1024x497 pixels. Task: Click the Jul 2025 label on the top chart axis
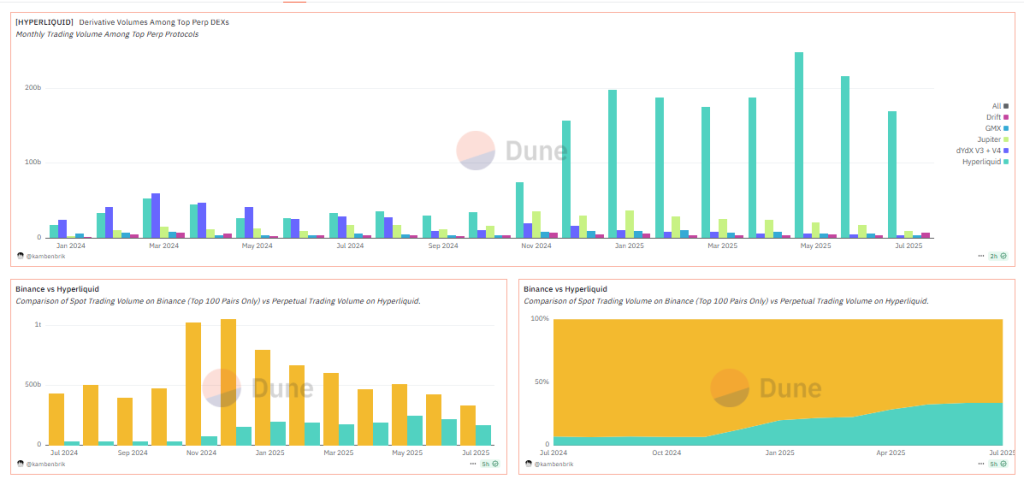908,246
